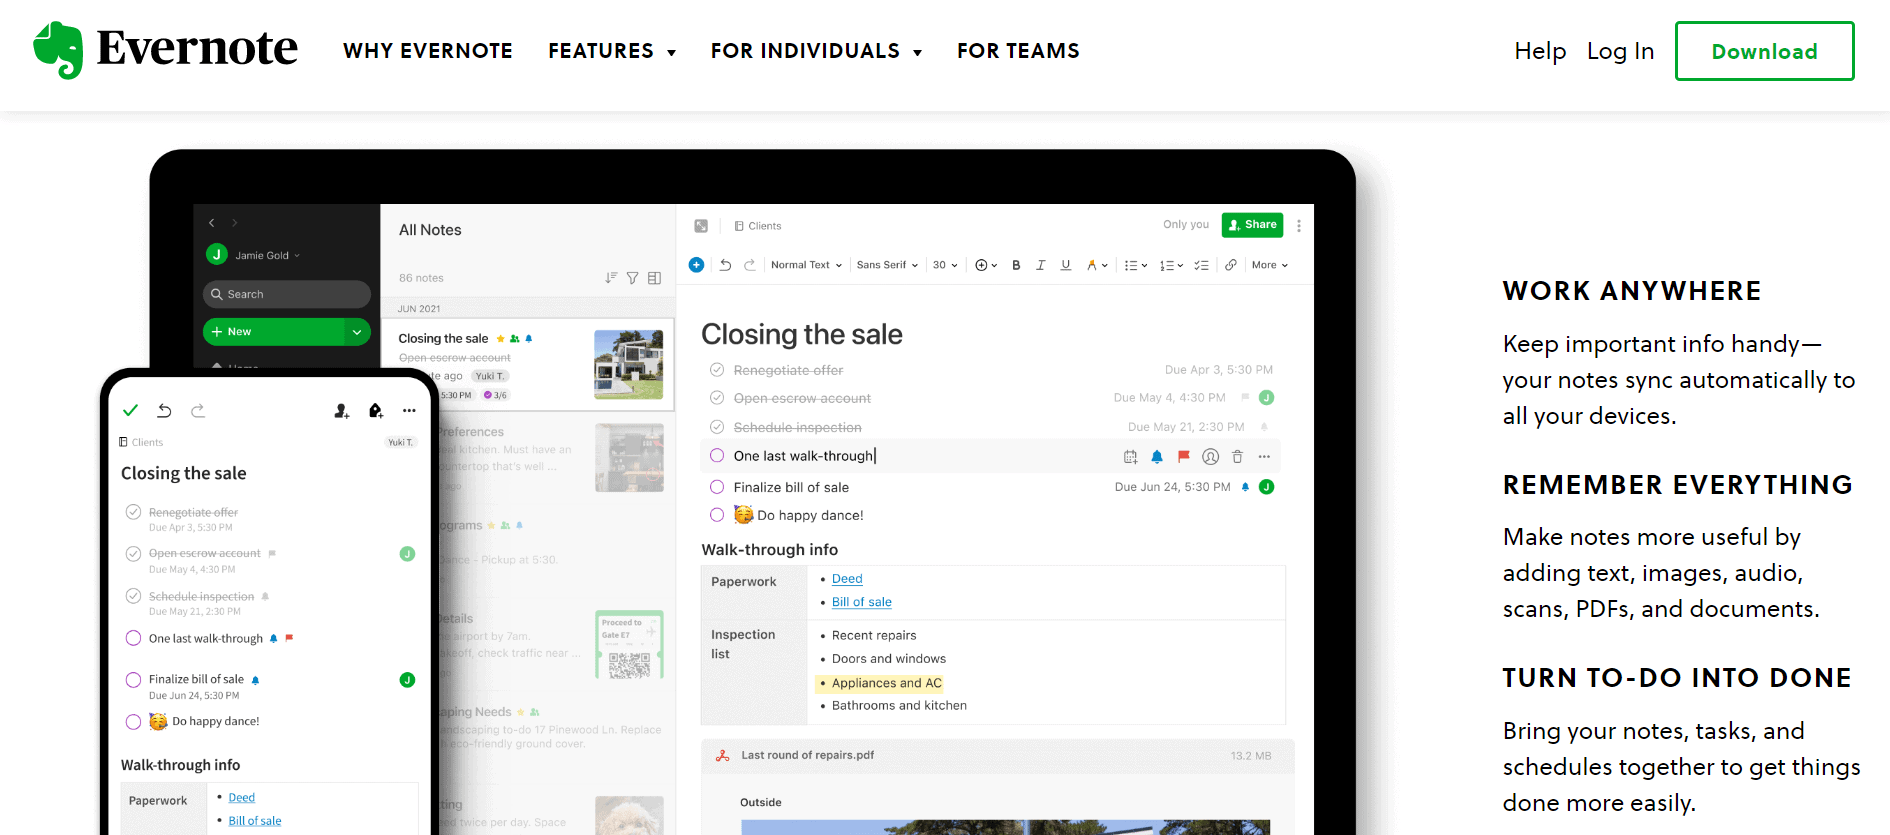Open the Deed link in Paperwork
This screenshot has height=835, width=1890.
pyautogui.click(x=847, y=579)
